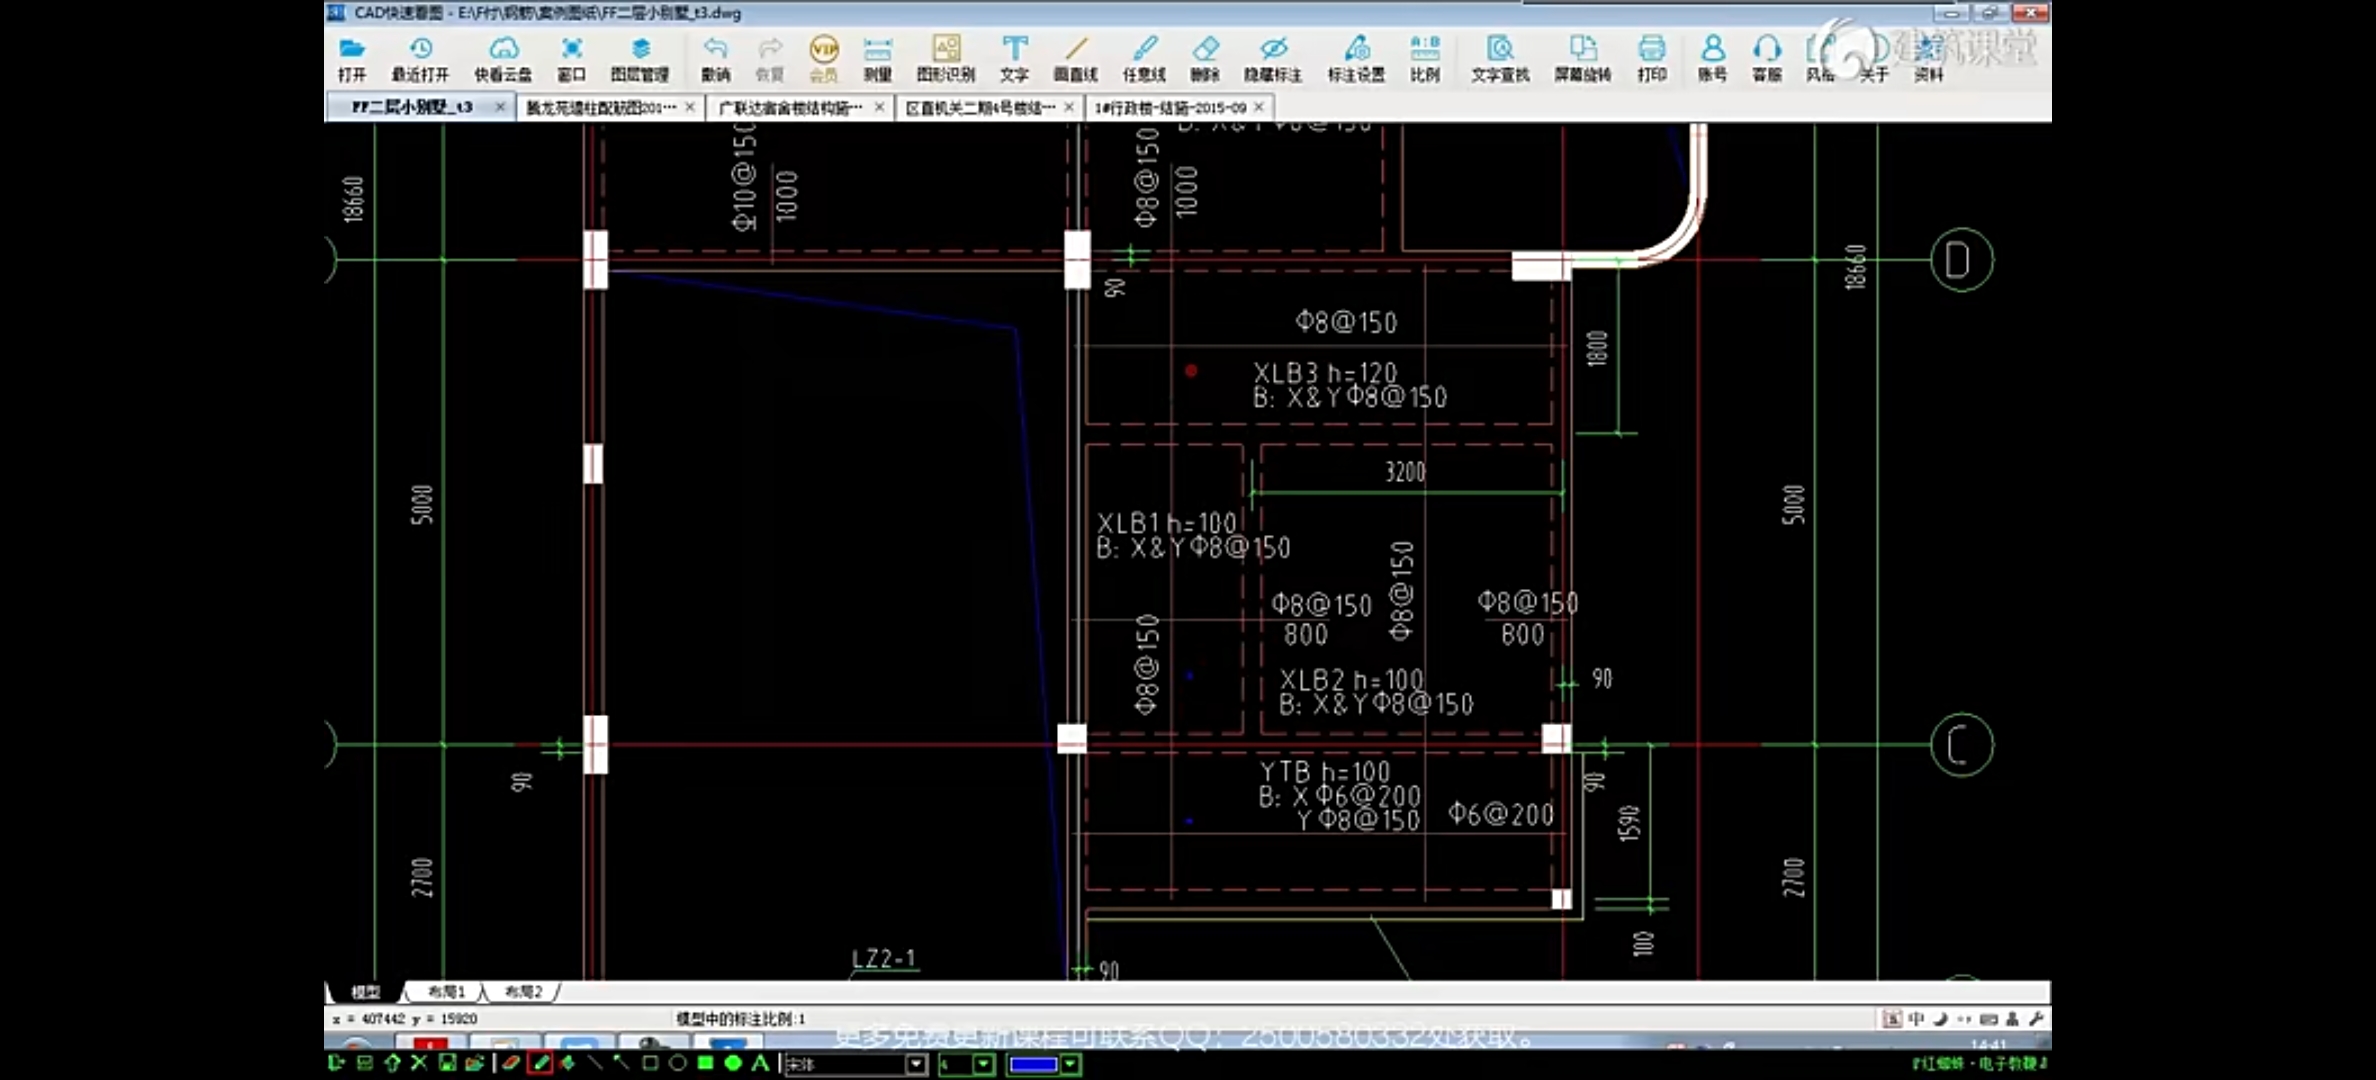This screenshot has height=1080, width=2376.
Task: Select the straight line shape in annotation bar
Action: click(x=596, y=1063)
